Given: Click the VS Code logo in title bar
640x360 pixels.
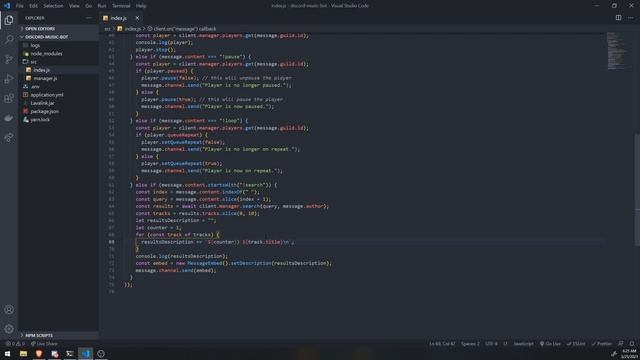Looking at the screenshot, I should pyautogui.click(x=7, y=6).
